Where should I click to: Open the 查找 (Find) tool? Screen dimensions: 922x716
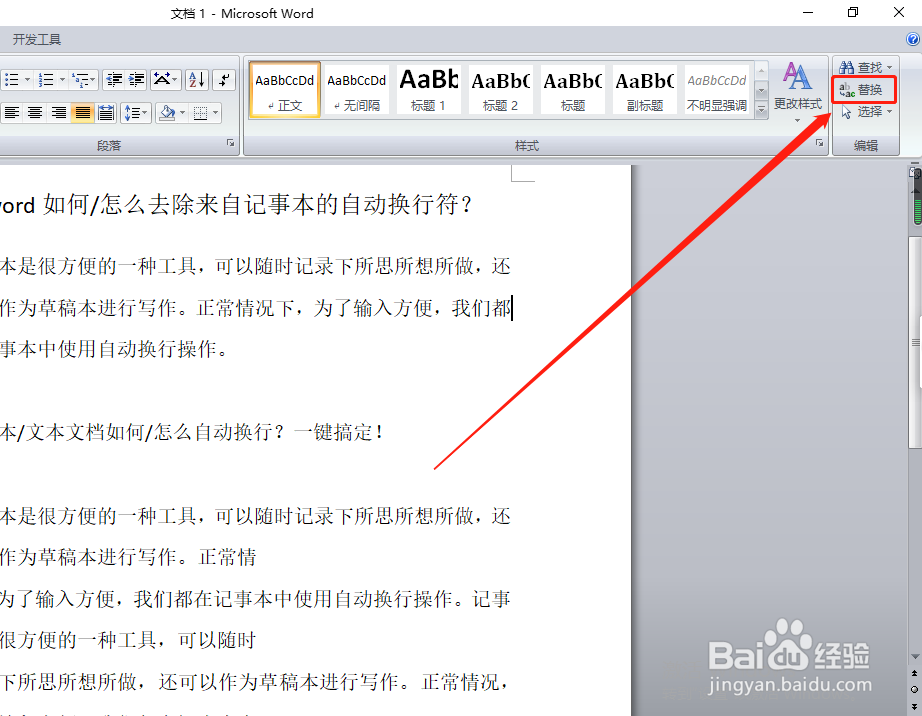pos(864,67)
